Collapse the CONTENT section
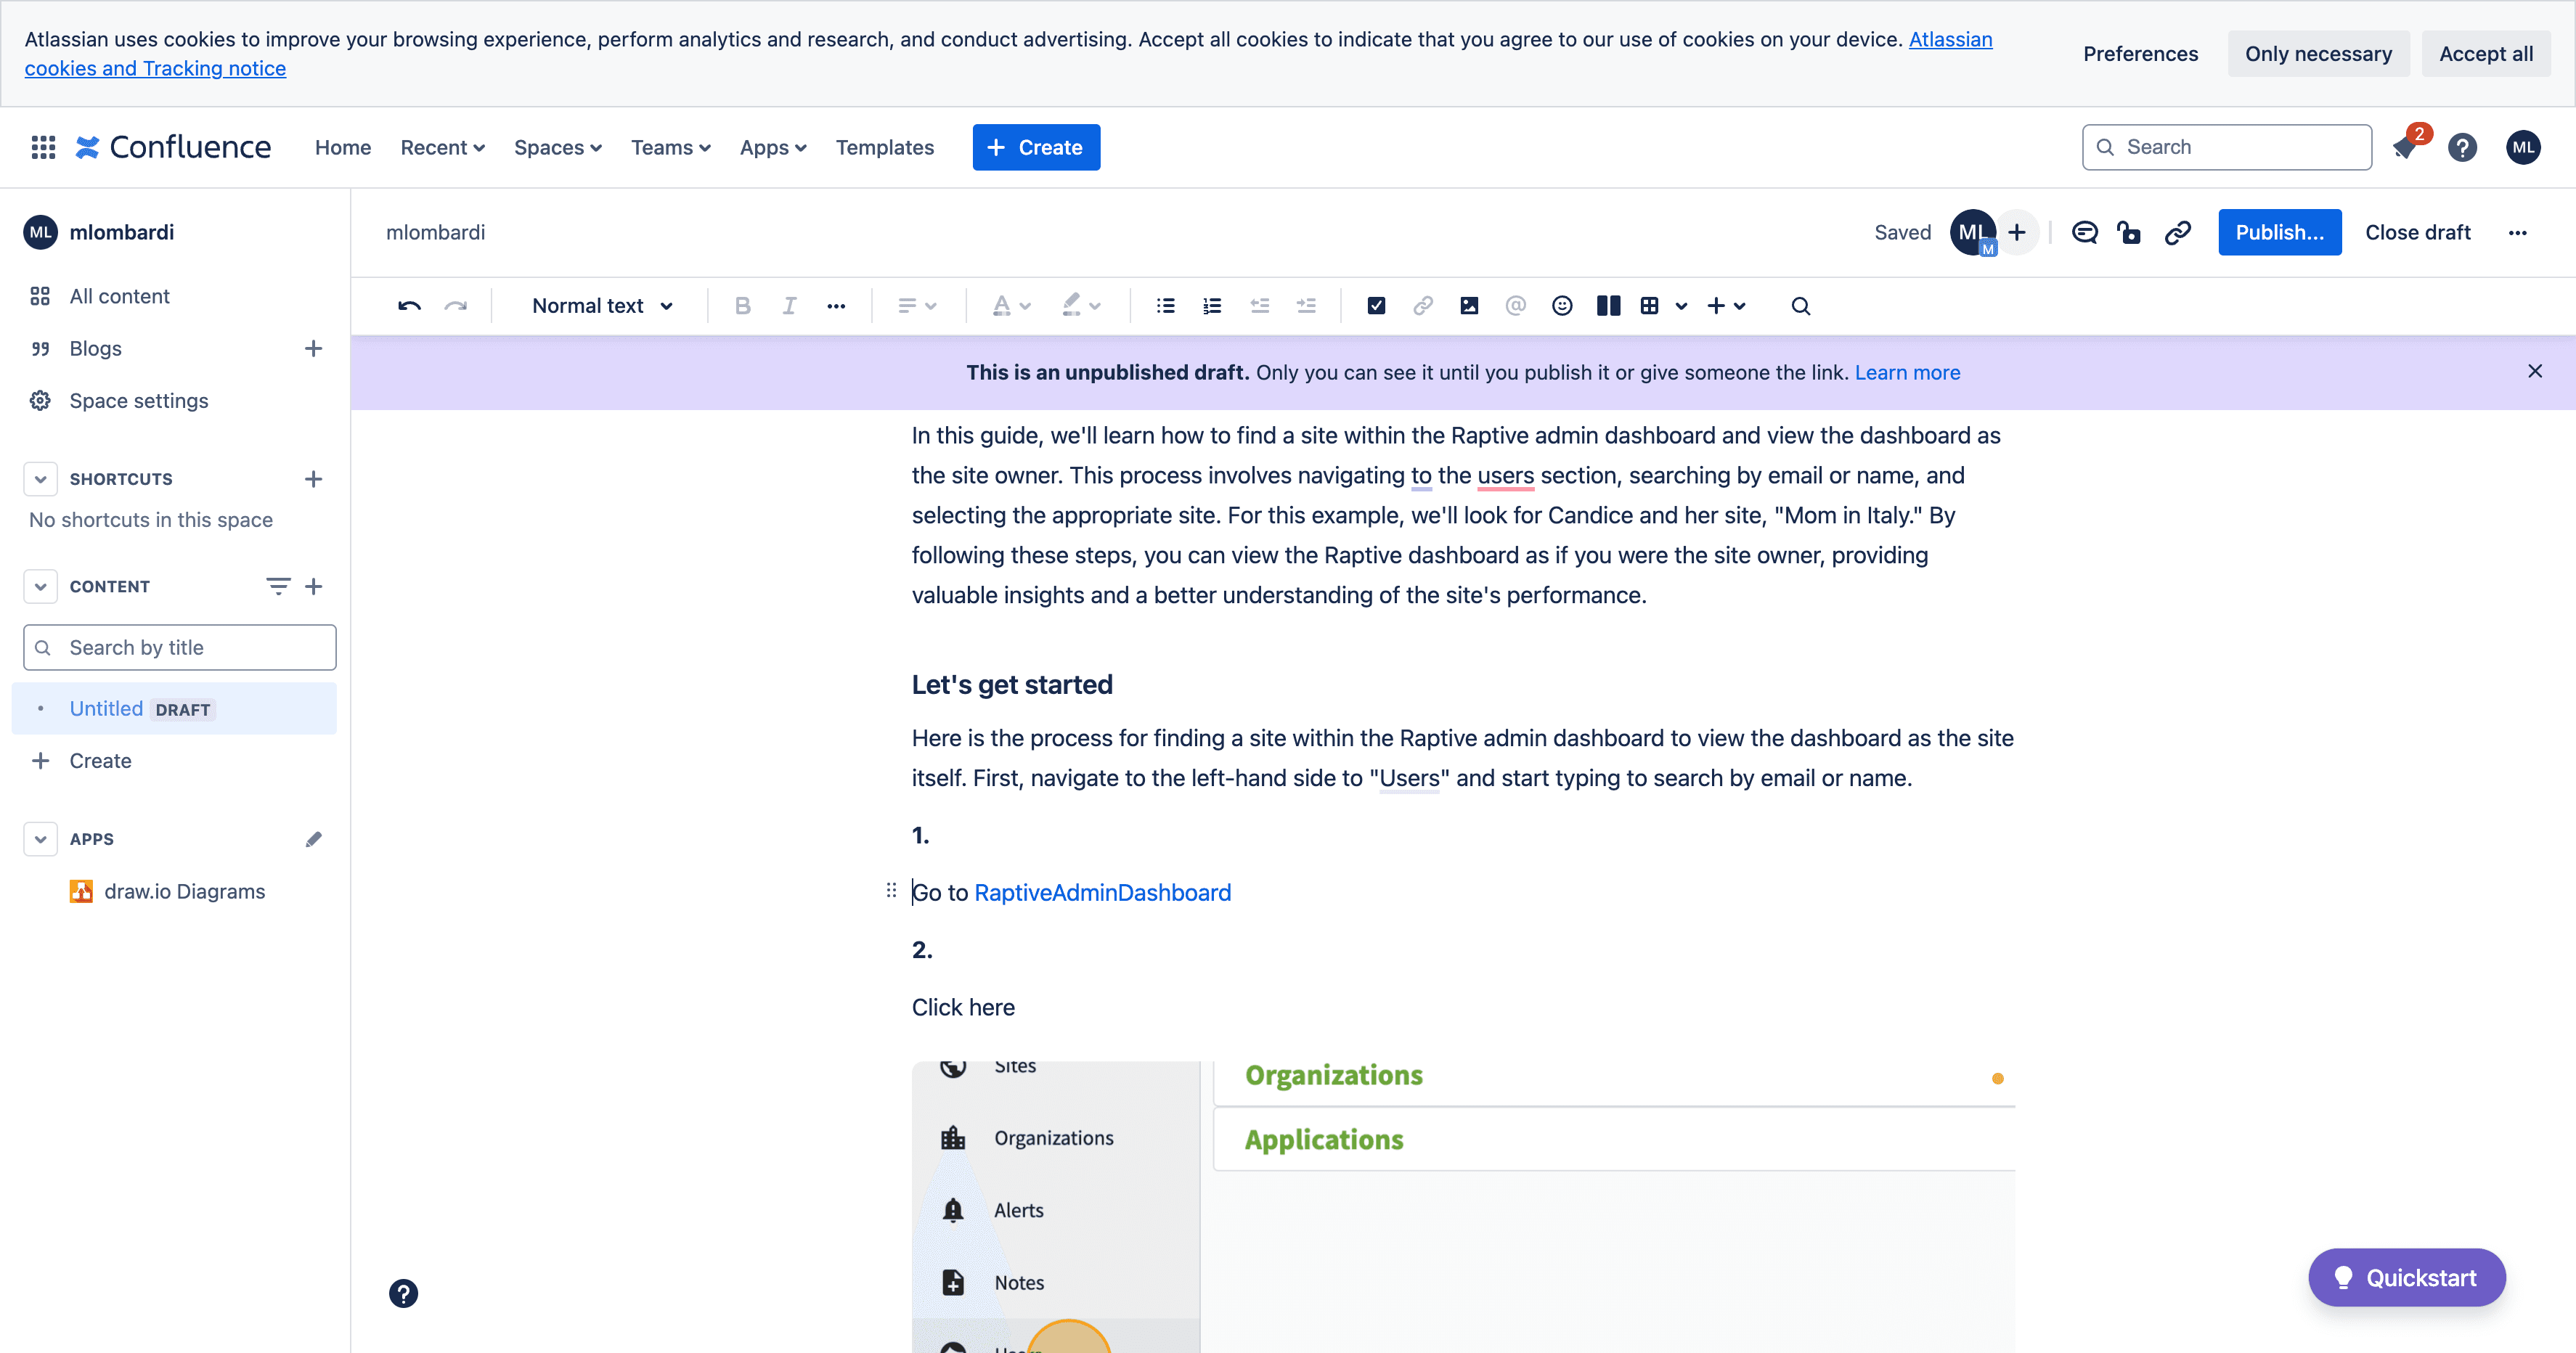 (40, 586)
